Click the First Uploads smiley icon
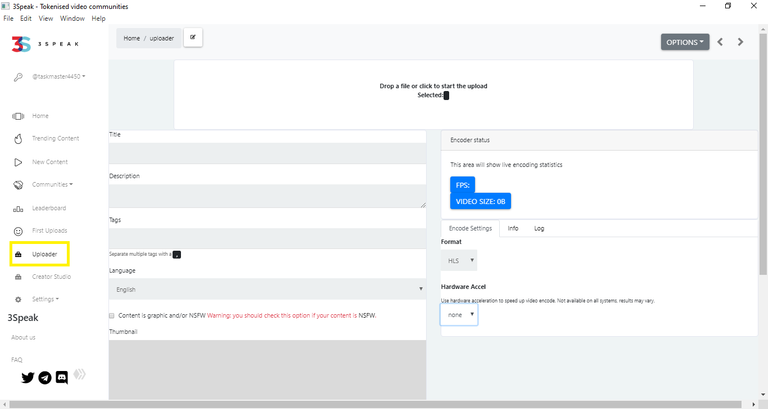The height and width of the screenshot is (409, 768). click(x=18, y=231)
